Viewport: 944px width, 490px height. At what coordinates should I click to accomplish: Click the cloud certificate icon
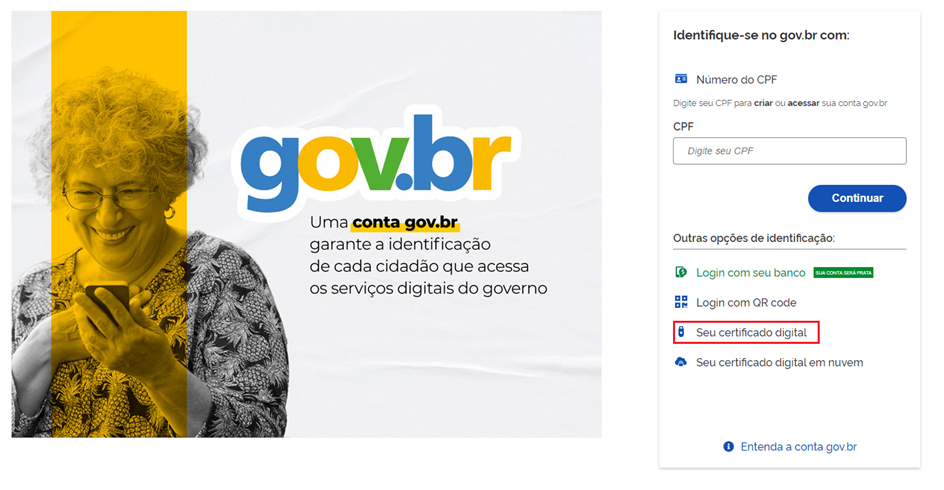pos(681,362)
